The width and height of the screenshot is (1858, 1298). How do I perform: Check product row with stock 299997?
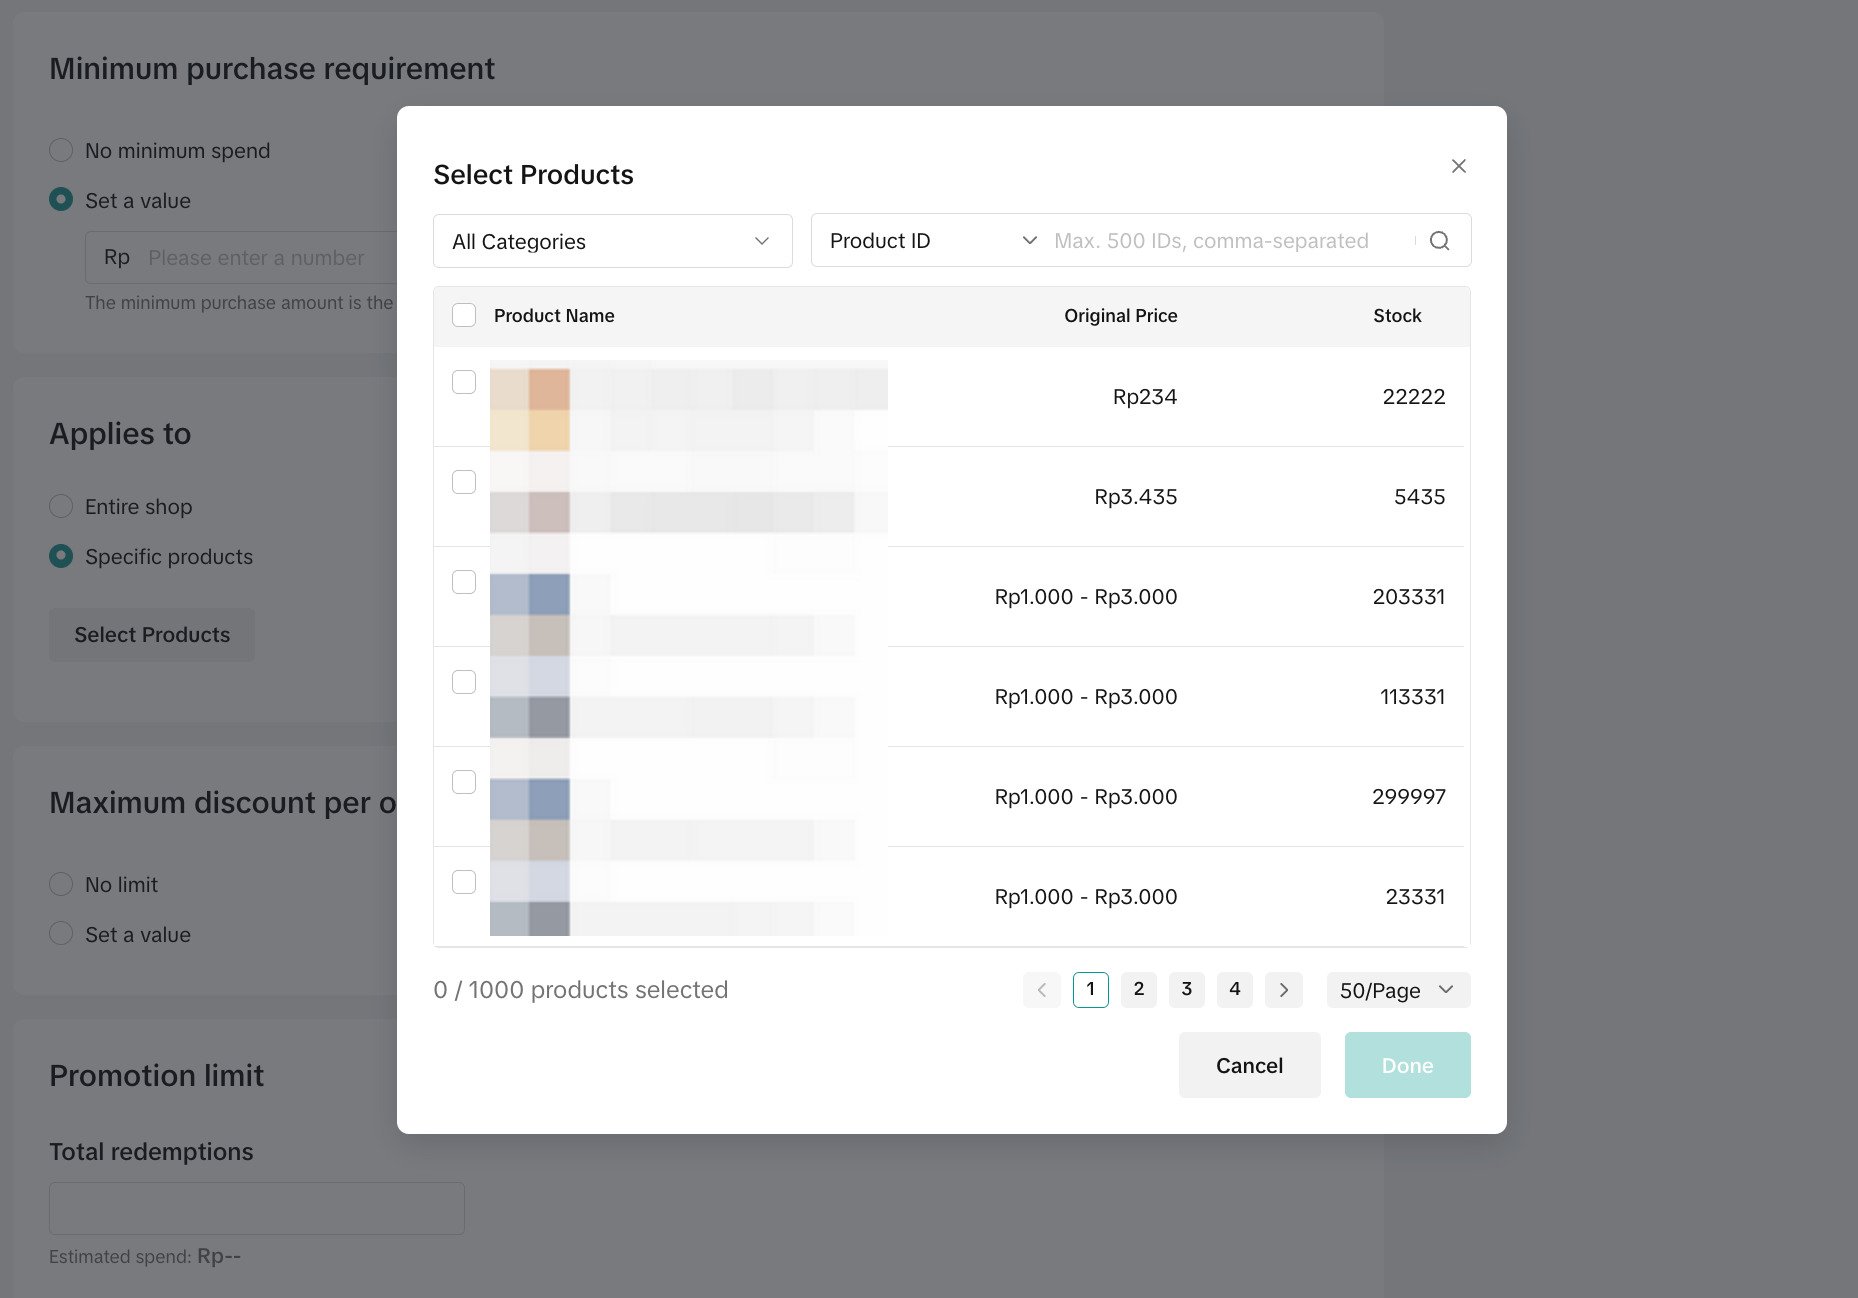click(x=464, y=782)
